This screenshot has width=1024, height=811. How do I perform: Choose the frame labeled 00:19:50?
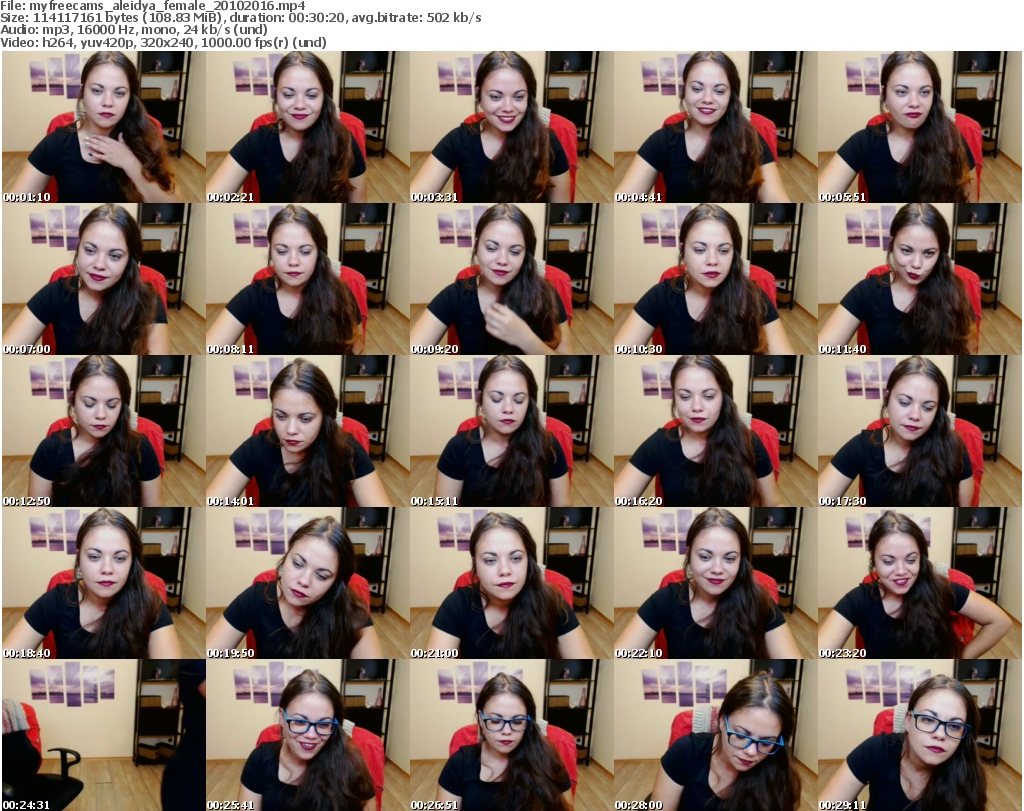(308, 583)
